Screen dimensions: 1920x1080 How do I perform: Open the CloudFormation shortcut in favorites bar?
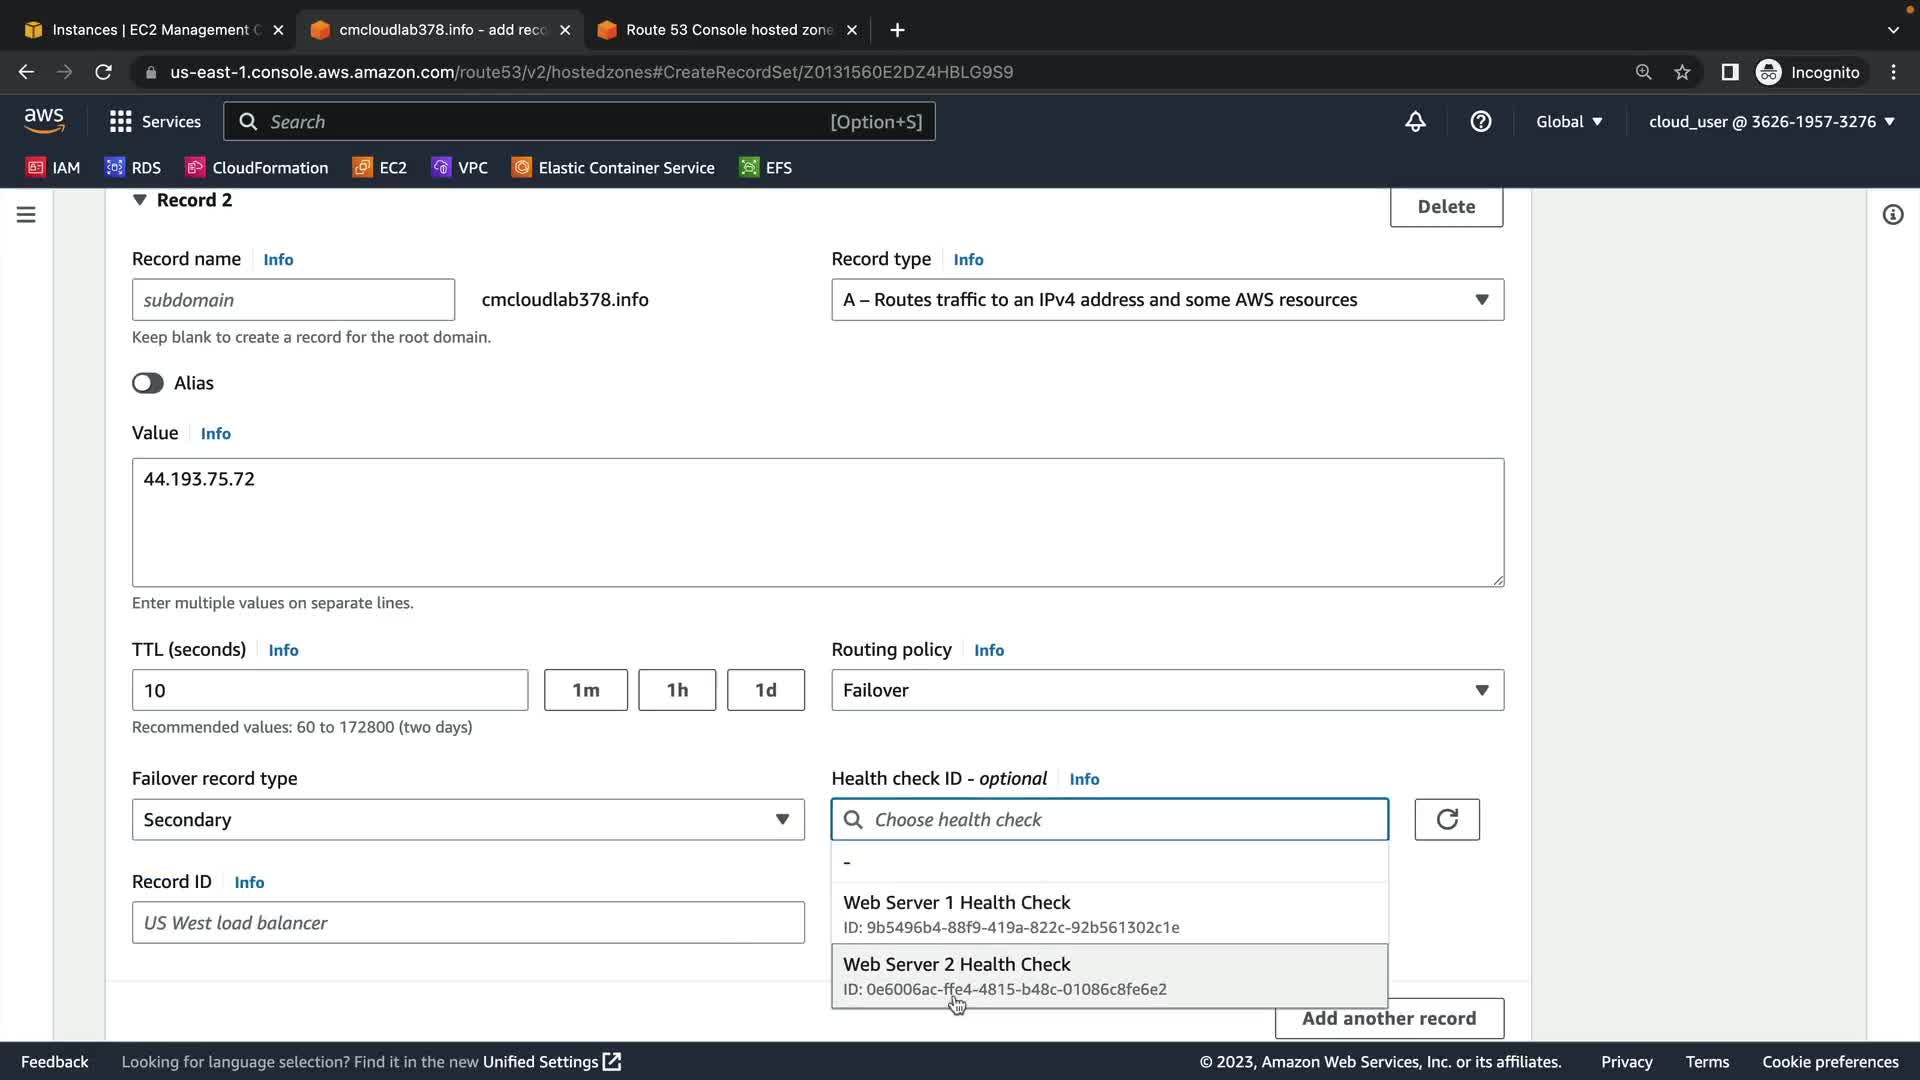[257, 167]
